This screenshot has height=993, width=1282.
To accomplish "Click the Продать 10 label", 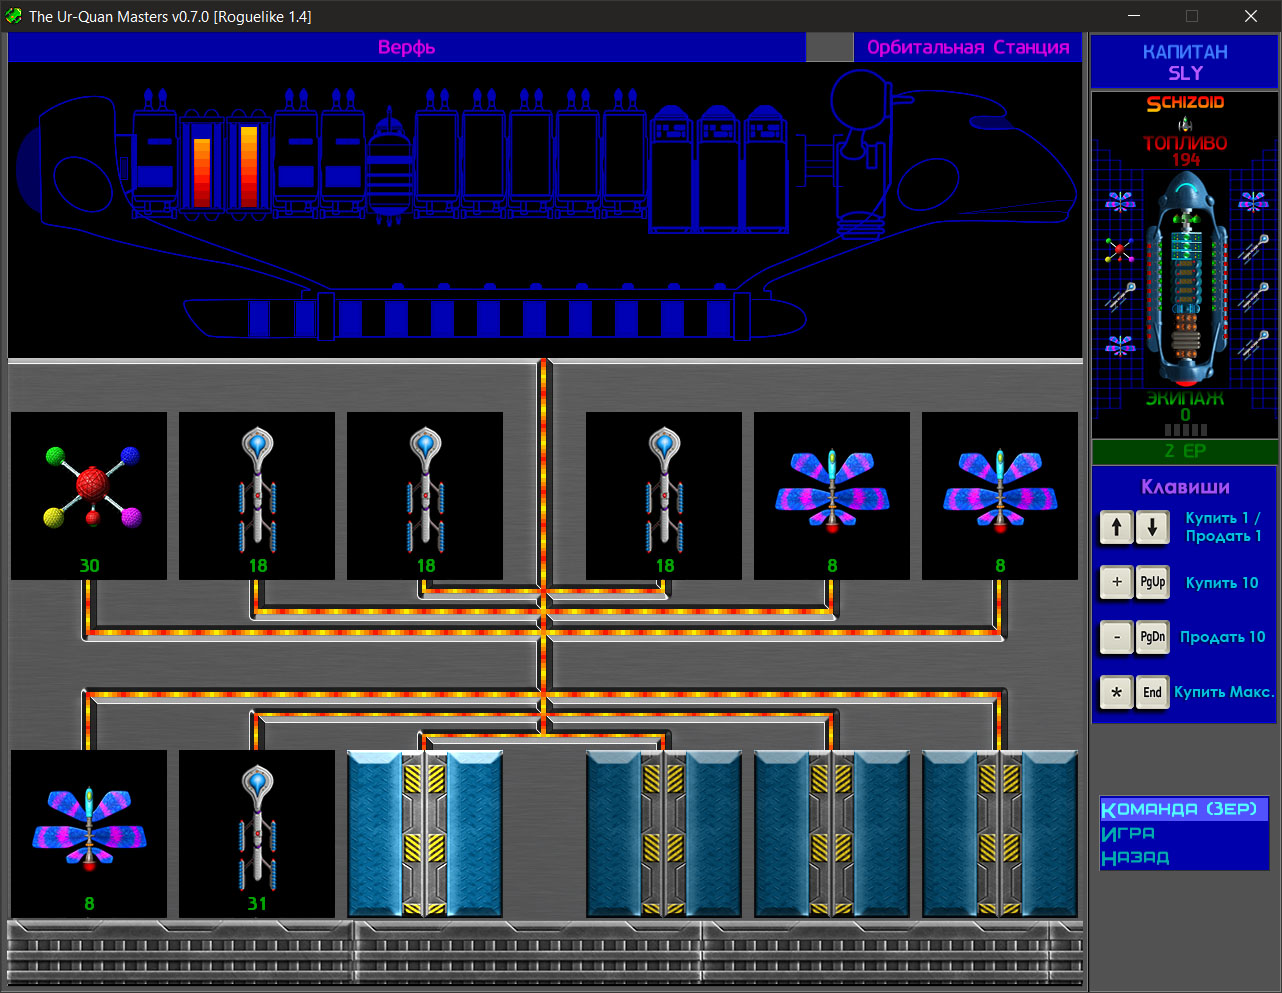I will click(x=1222, y=637).
